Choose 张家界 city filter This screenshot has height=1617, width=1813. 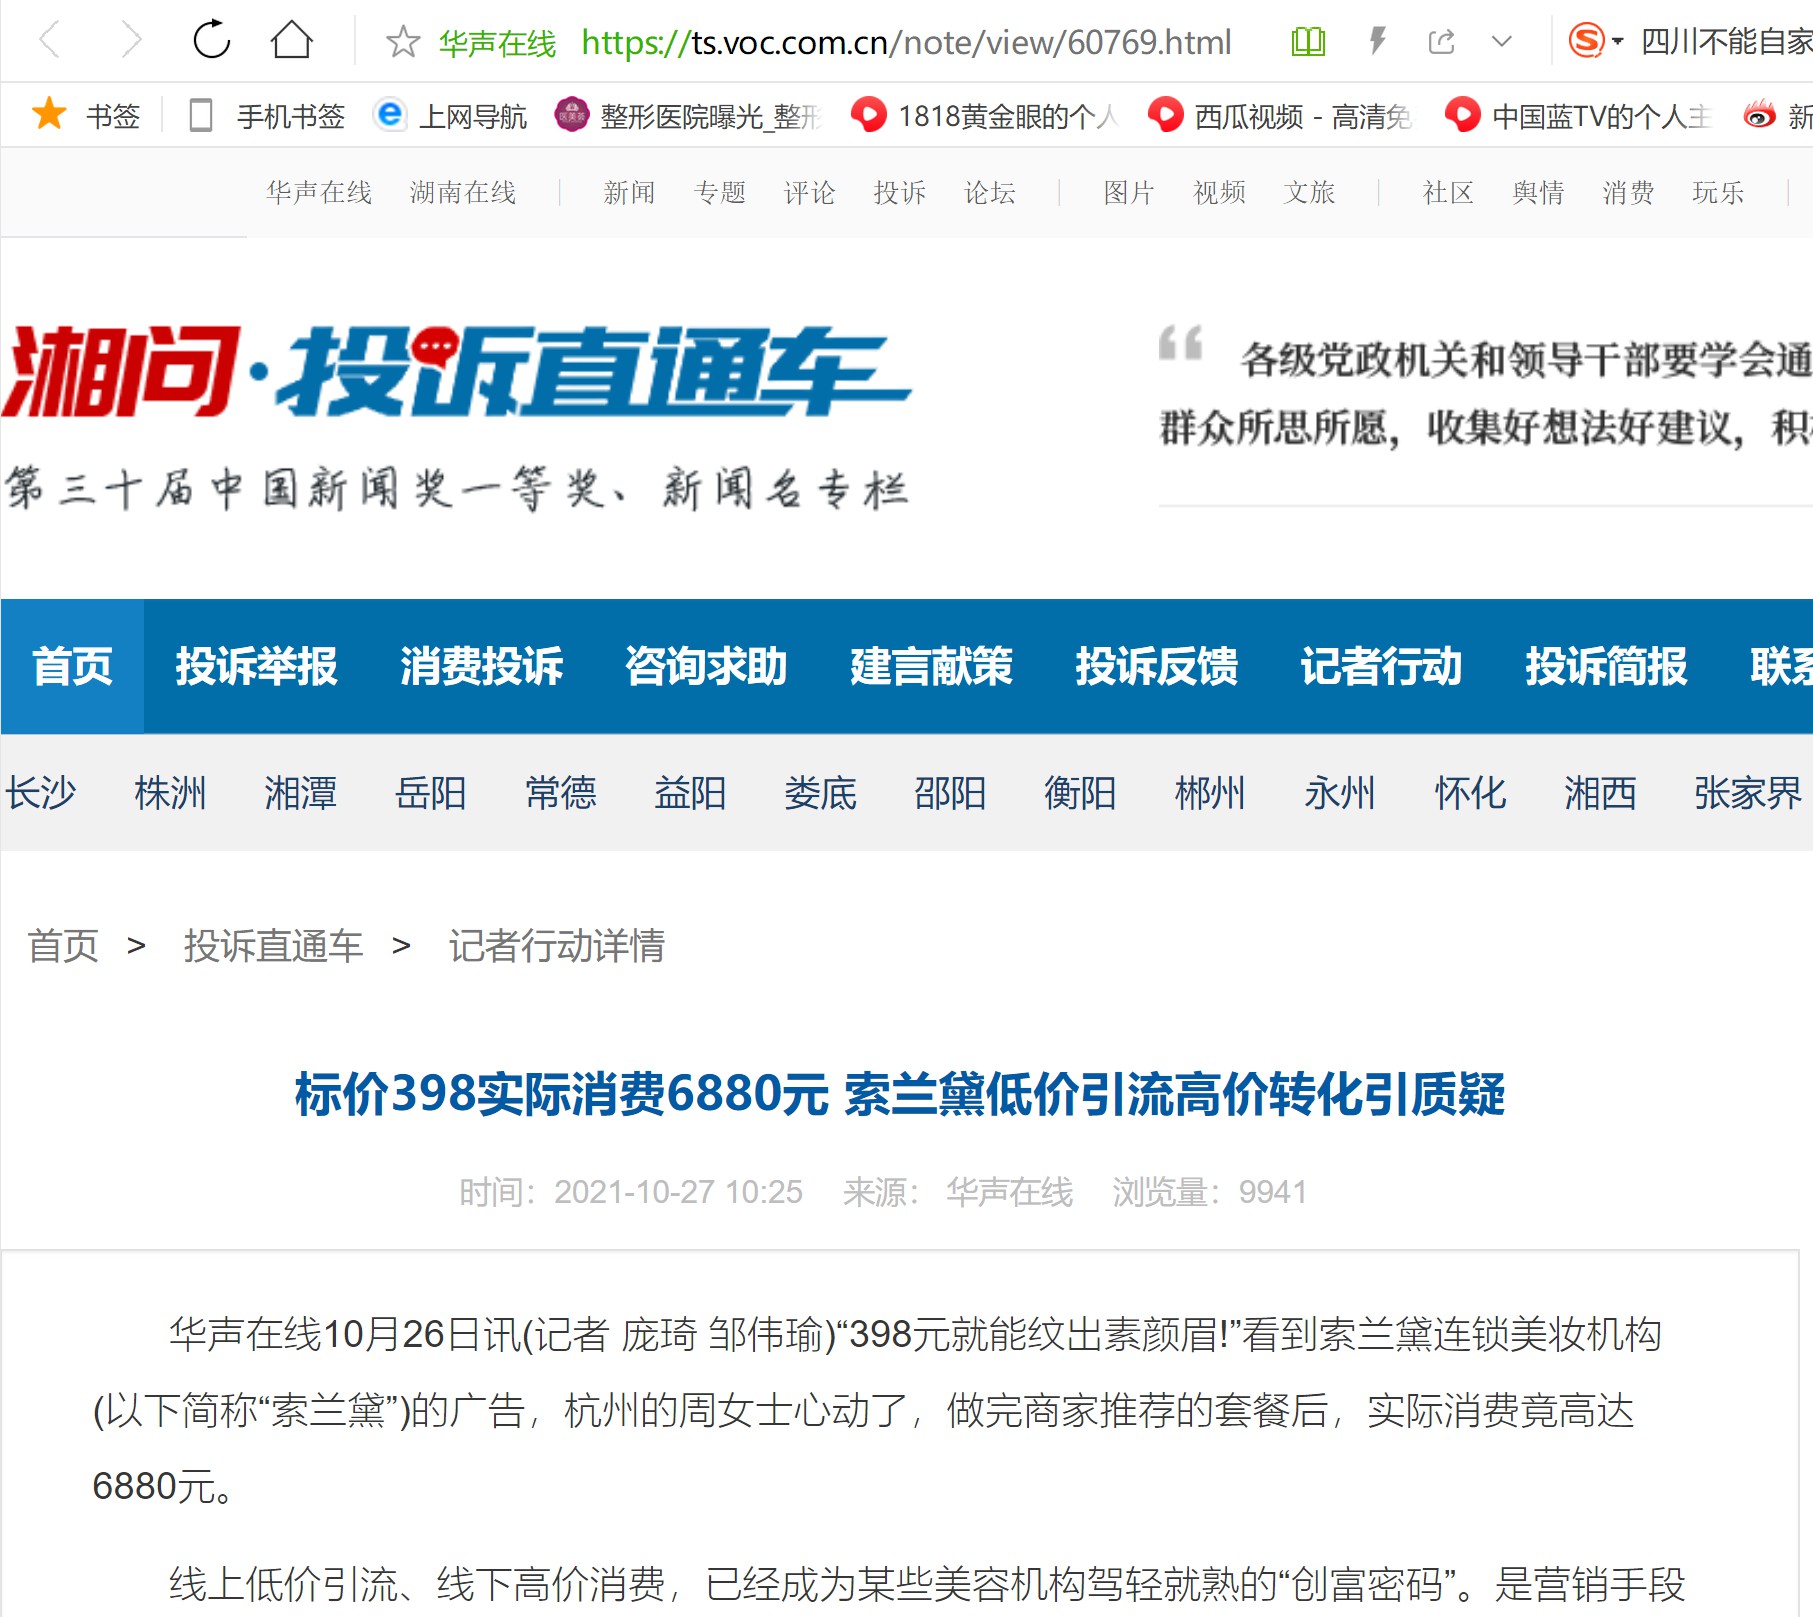tap(1747, 793)
